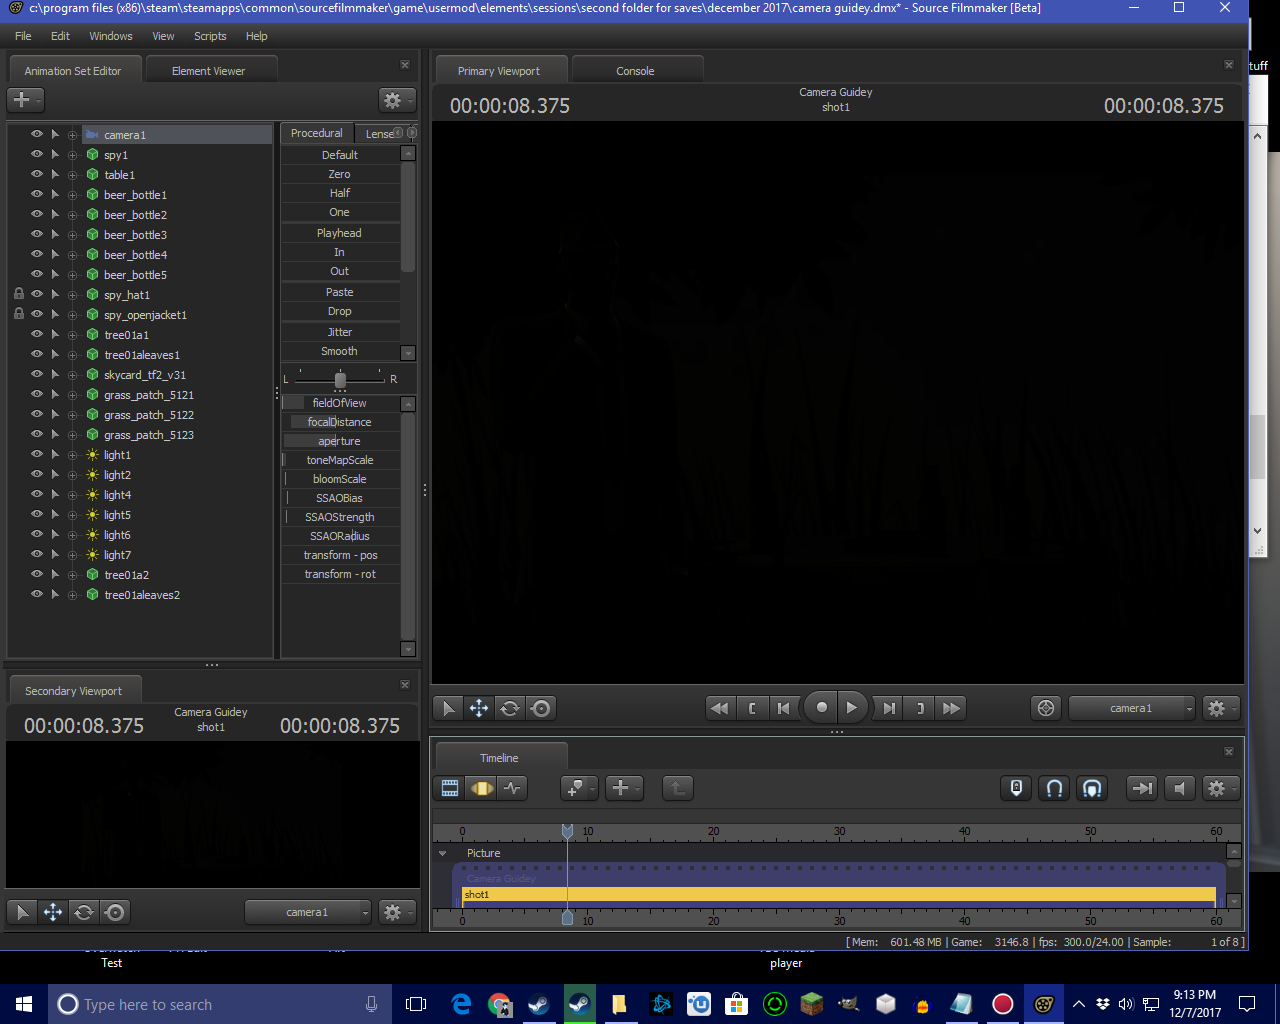The width and height of the screenshot is (1280, 1024).
Task: Expand the tree01a1 tree node
Action: click(x=72, y=335)
